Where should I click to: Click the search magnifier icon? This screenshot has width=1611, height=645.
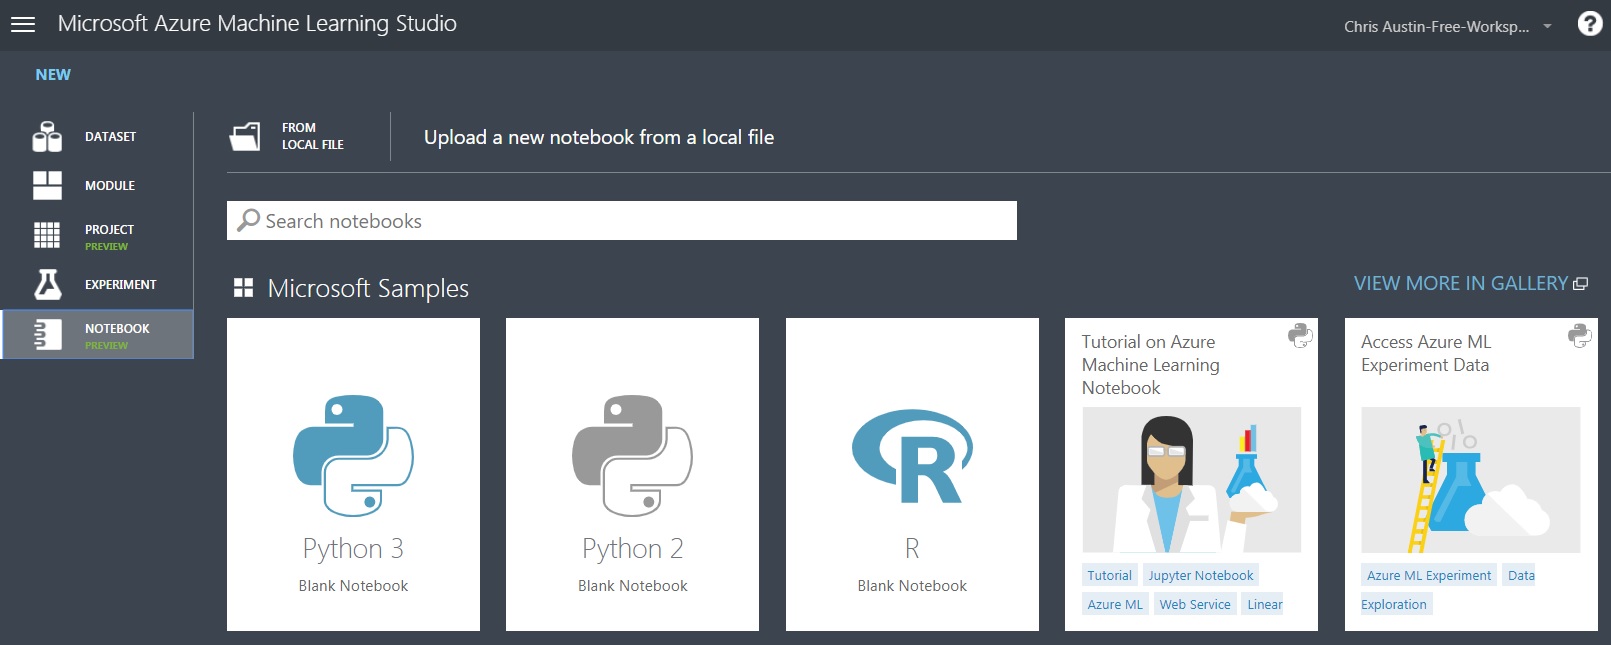(248, 220)
